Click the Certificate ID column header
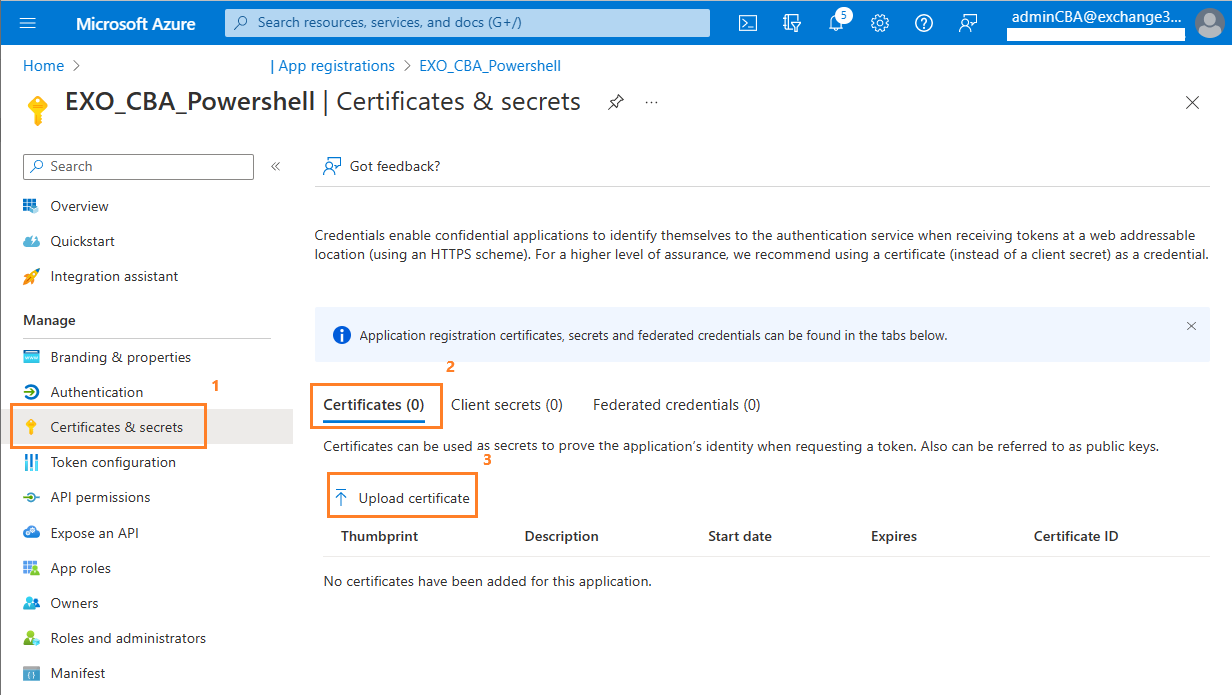This screenshot has height=695, width=1232. [x=1076, y=536]
